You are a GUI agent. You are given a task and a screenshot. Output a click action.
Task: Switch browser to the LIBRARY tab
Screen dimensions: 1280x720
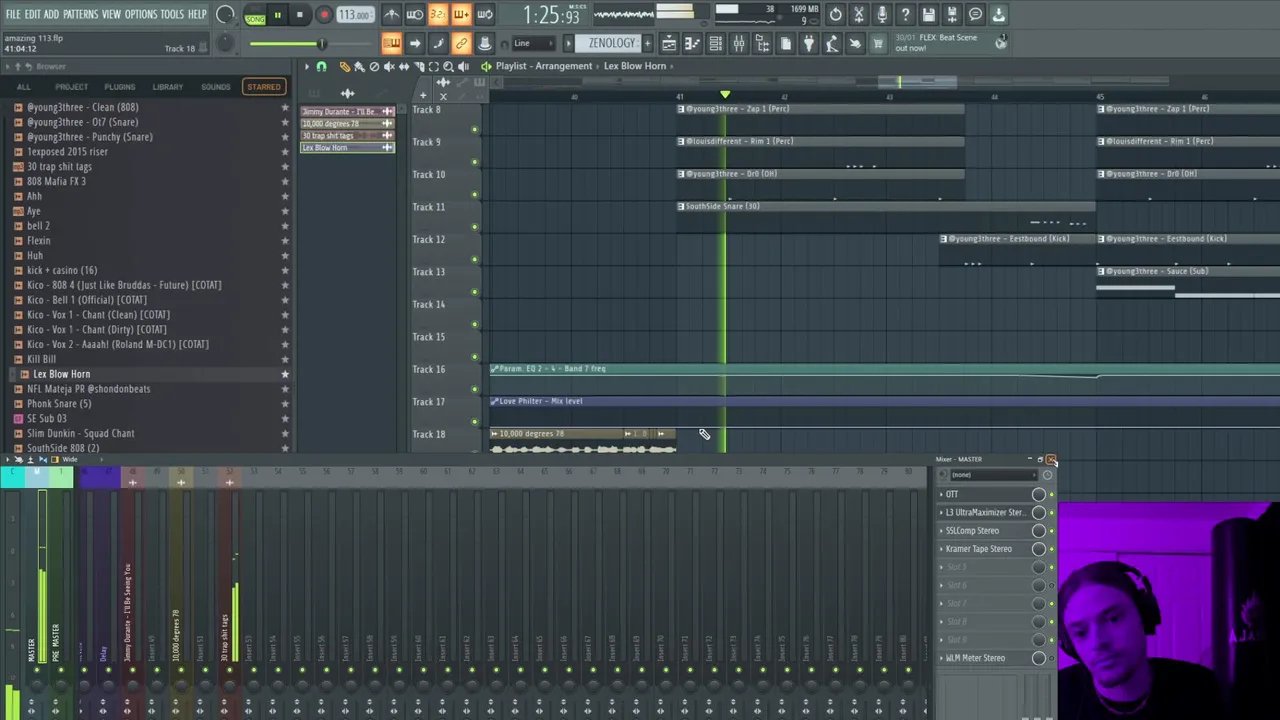pos(168,86)
